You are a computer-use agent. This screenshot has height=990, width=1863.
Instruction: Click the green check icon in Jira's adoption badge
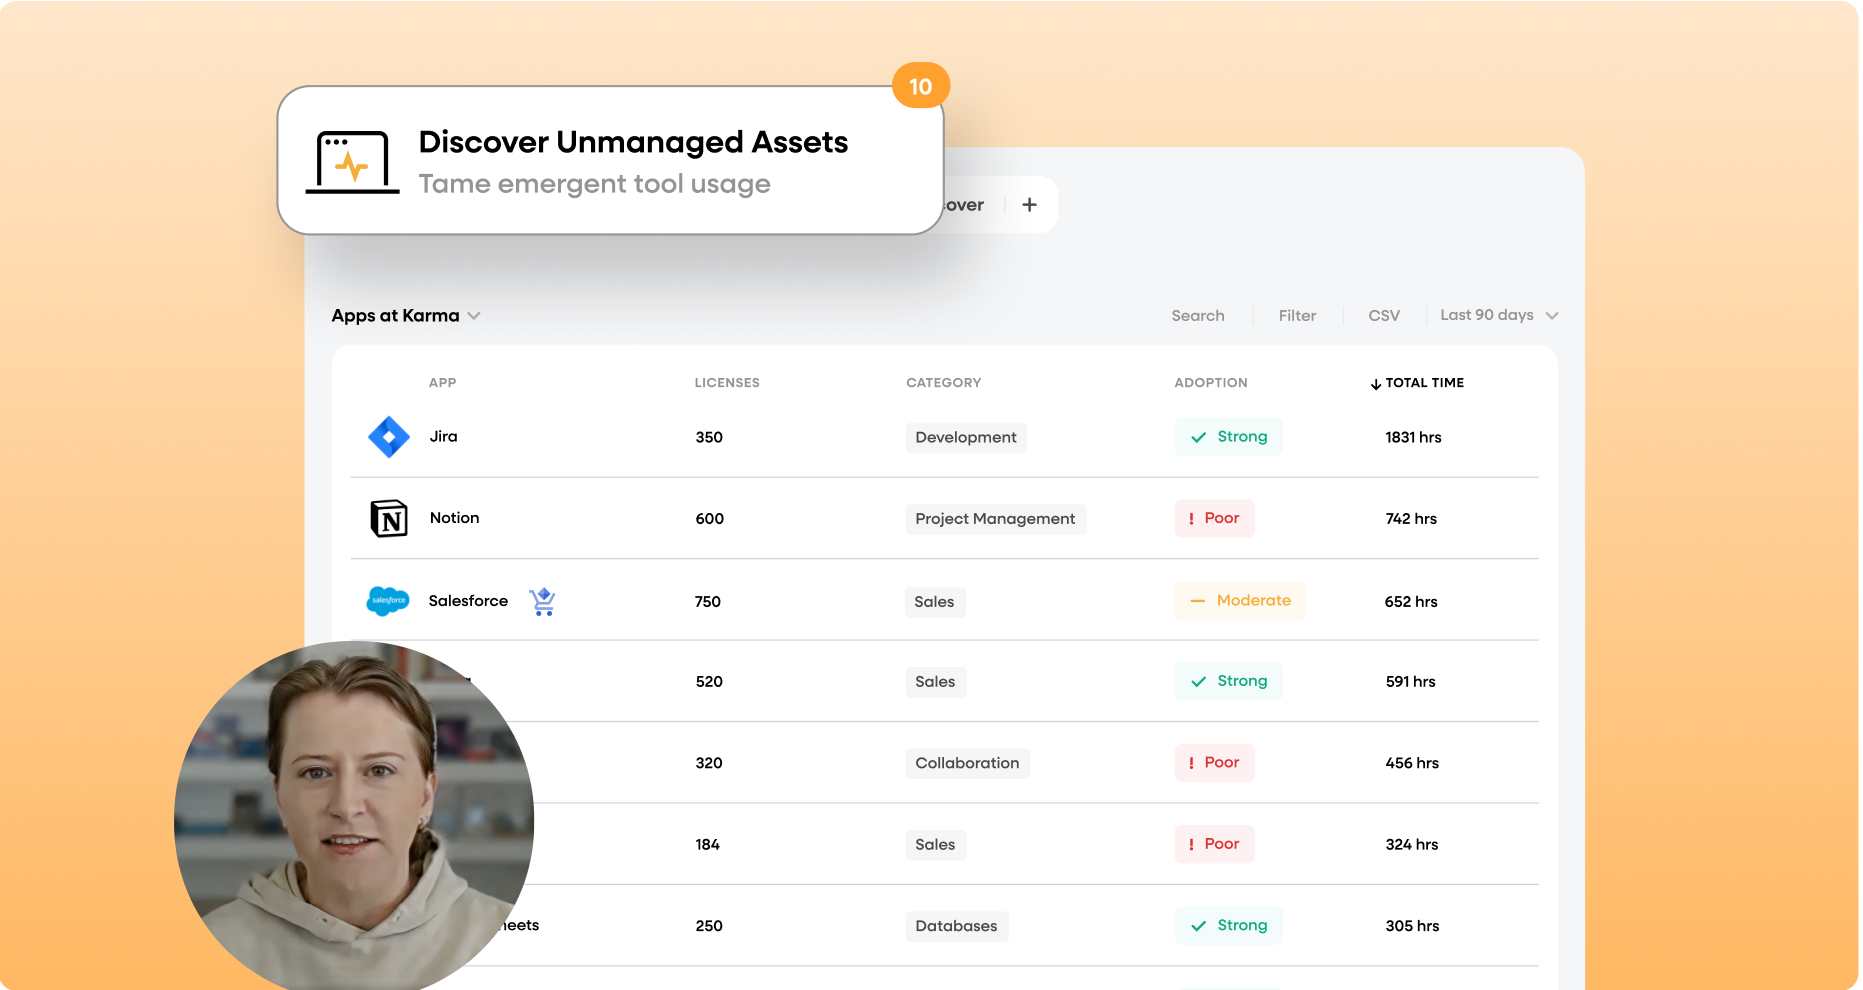click(x=1199, y=437)
